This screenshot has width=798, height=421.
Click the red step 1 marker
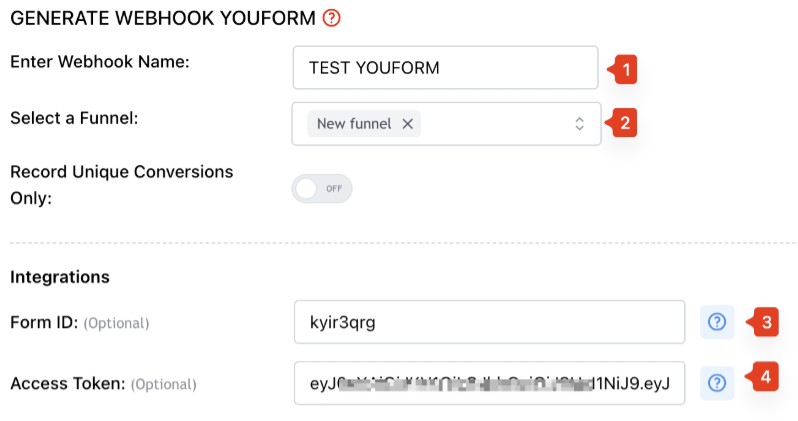(x=623, y=69)
